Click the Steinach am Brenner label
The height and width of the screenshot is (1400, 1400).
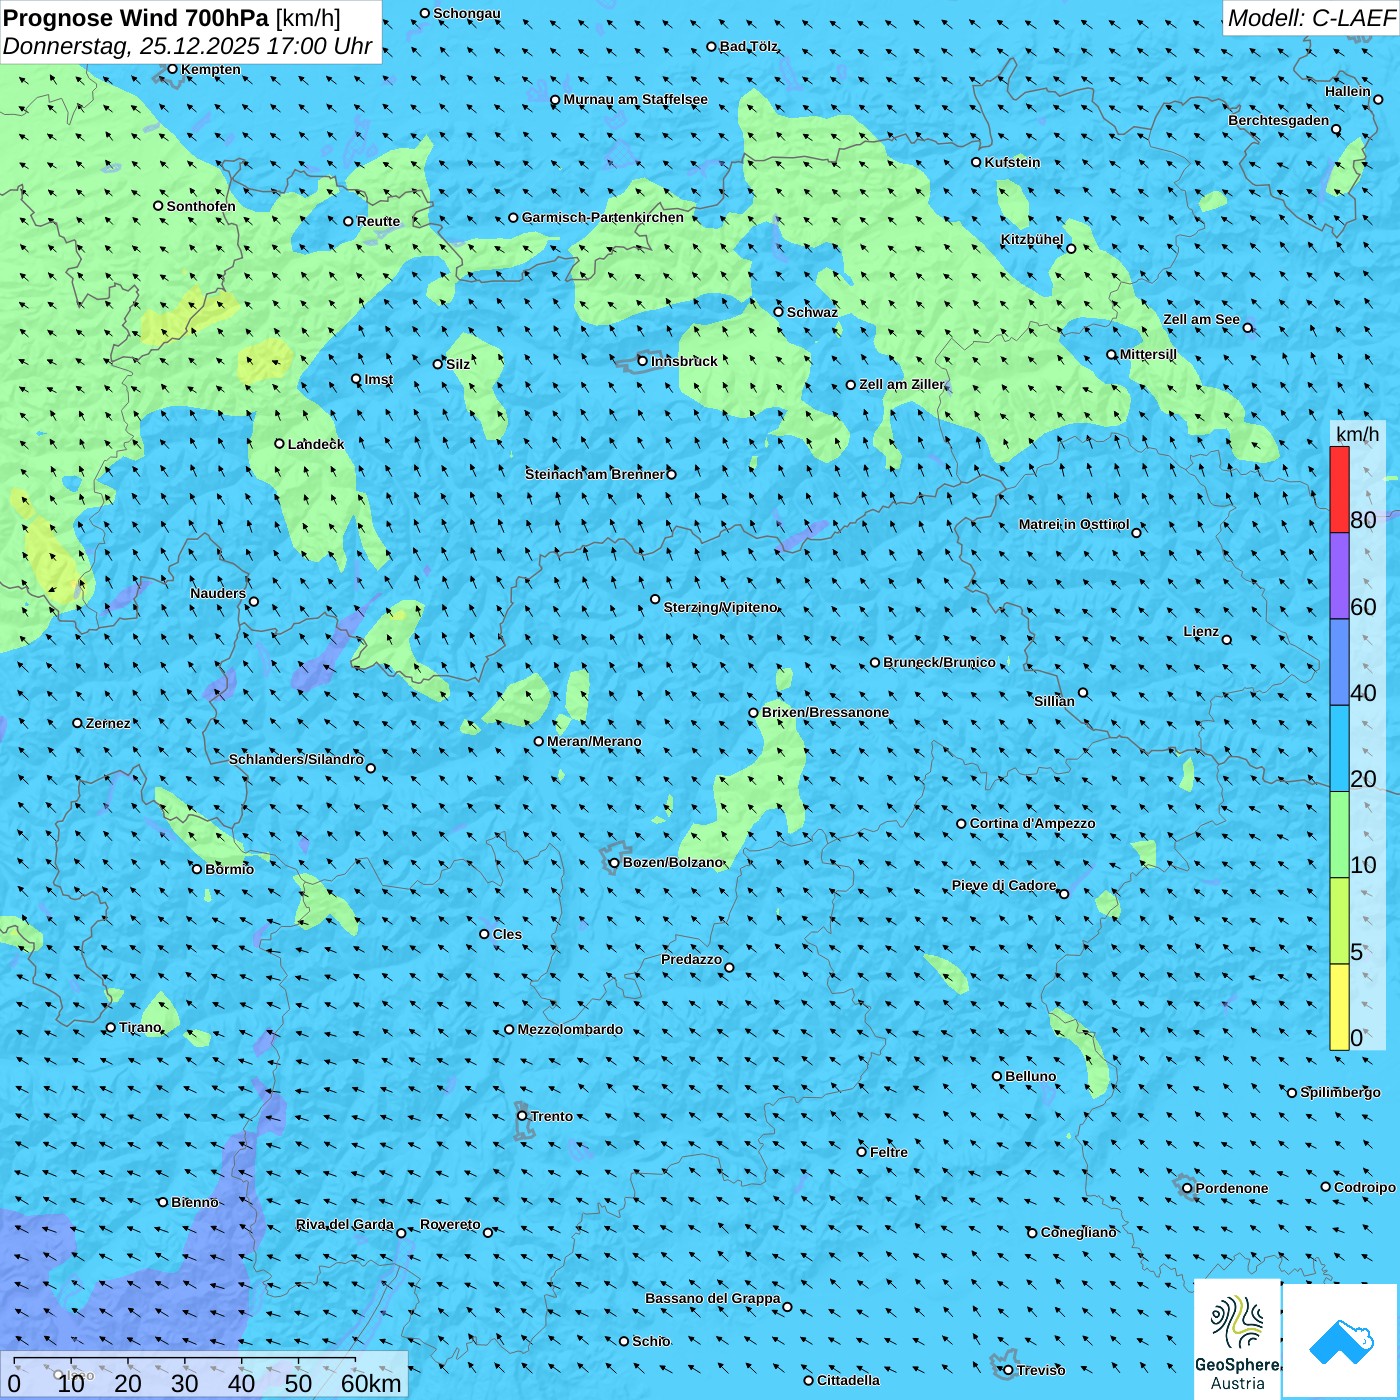595,474
